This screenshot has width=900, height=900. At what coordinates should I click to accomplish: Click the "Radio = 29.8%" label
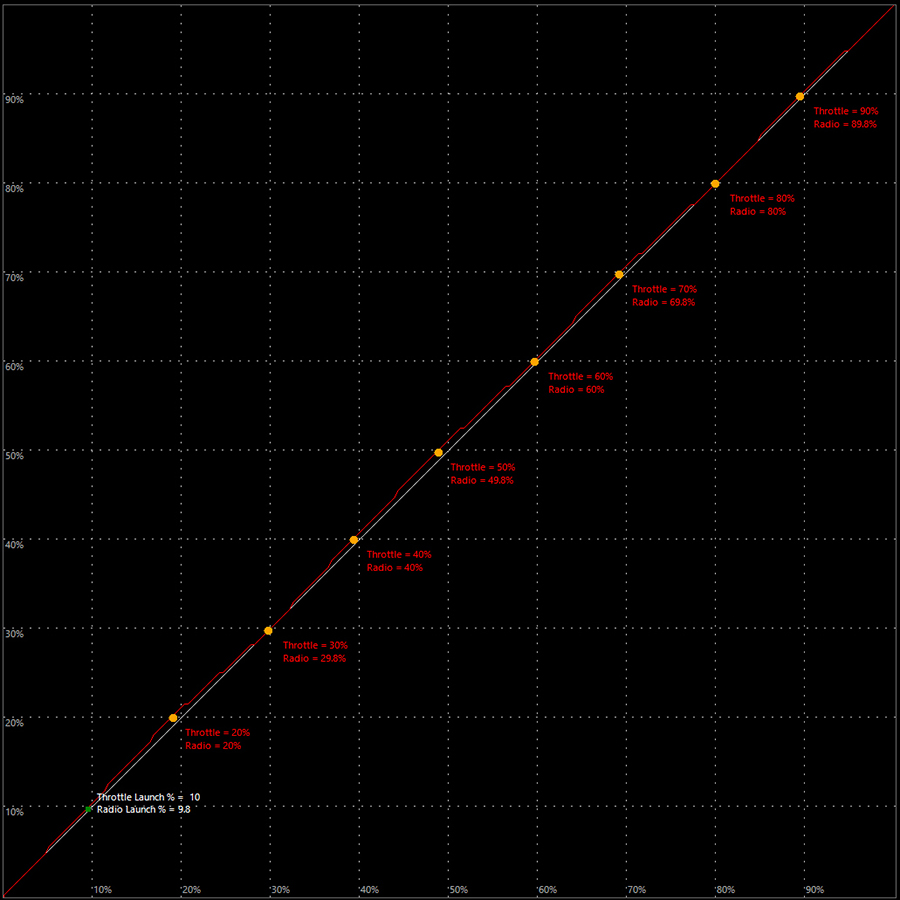(315, 659)
